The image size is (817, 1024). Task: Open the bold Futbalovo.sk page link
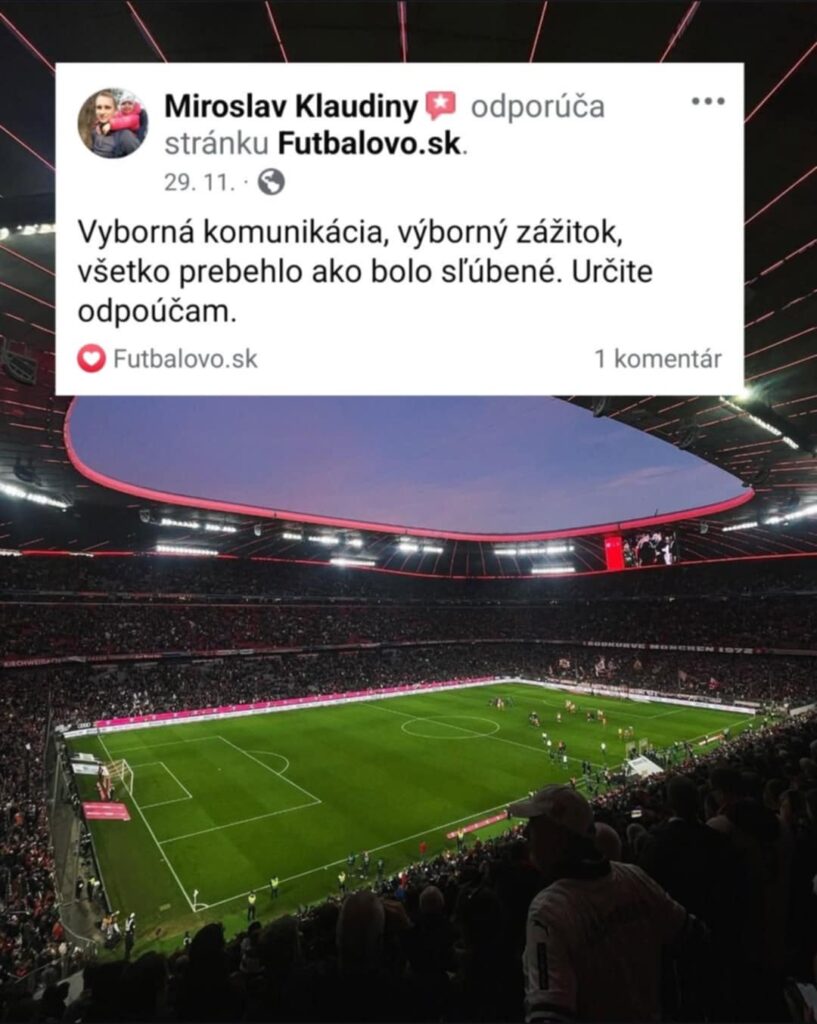pyautogui.click(x=370, y=144)
